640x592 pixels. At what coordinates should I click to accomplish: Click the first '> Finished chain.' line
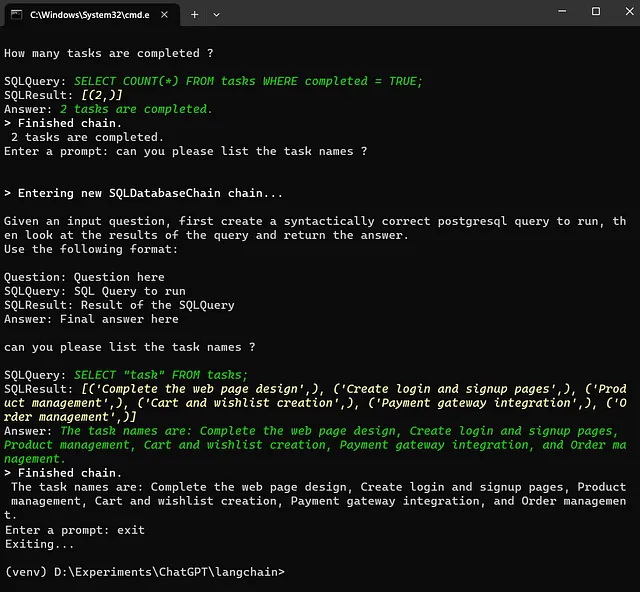point(63,123)
